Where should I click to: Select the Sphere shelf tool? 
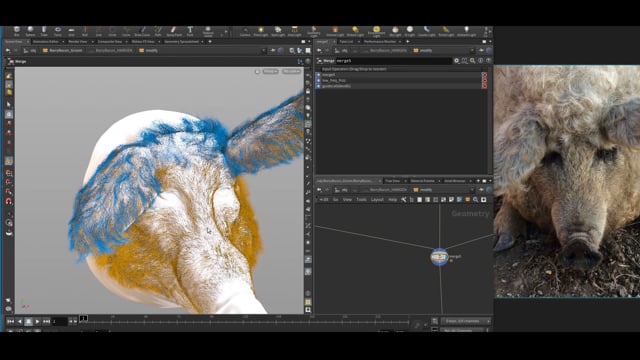(31, 31)
